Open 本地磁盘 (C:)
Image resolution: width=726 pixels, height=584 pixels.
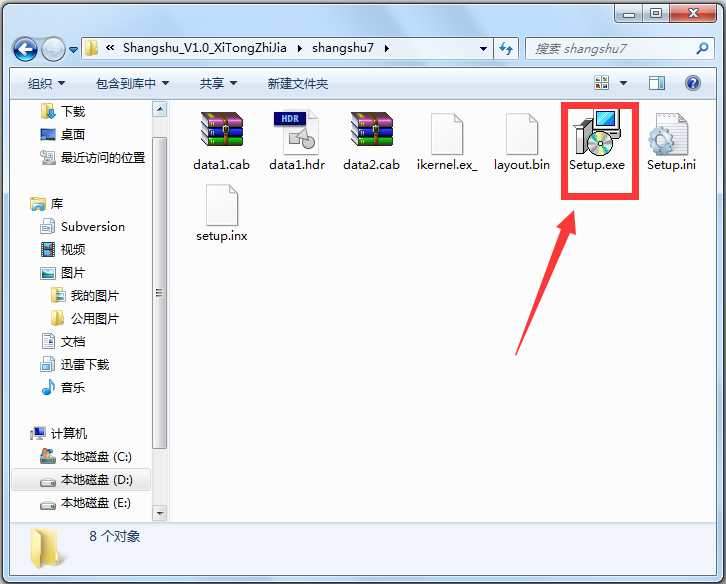[x=86, y=457]
